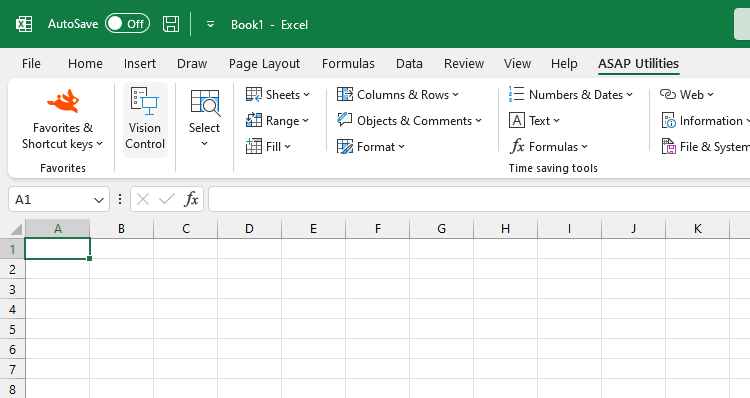Select row 2 header

12,269
